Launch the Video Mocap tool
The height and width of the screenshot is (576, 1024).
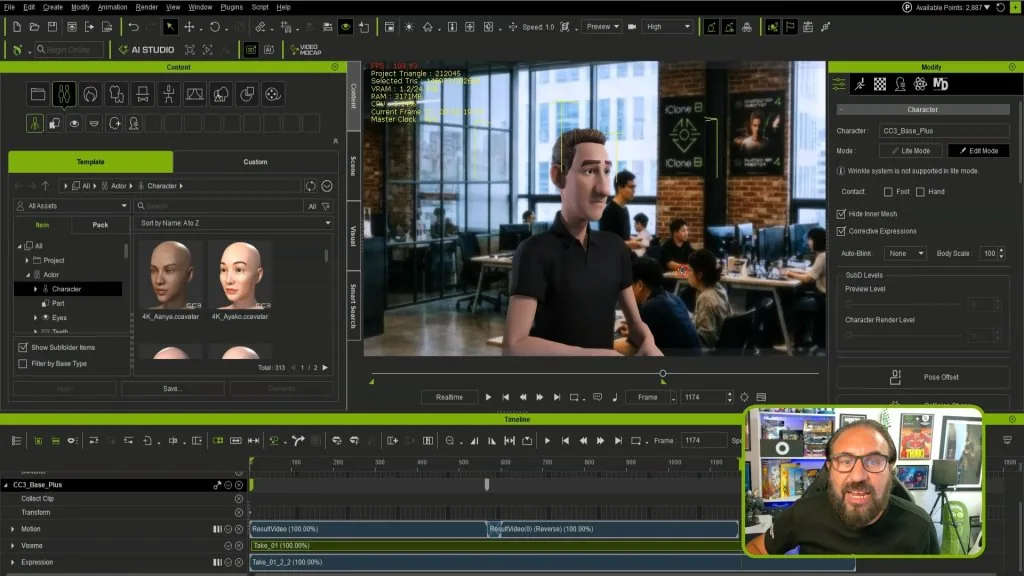(306, 50)
